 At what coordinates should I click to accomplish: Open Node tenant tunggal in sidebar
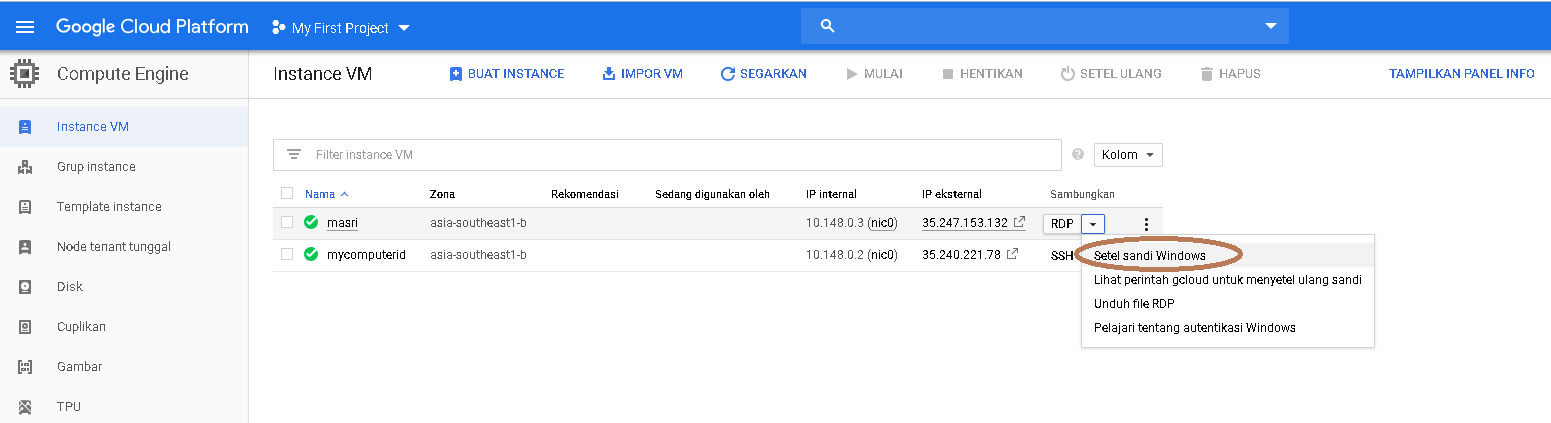click(x=114, y=247)
